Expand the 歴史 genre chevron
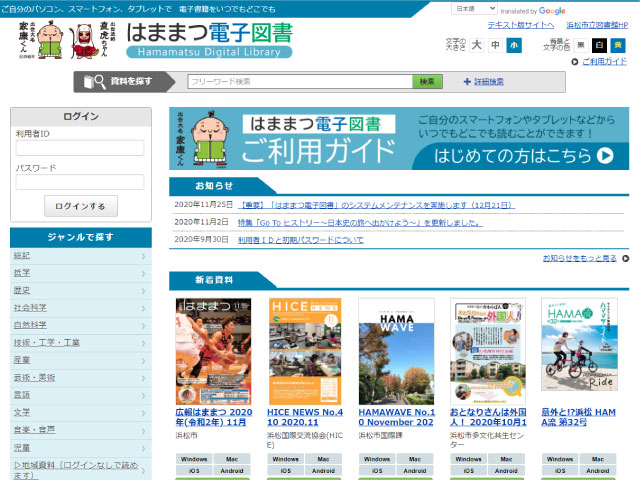 pos(144,291)
